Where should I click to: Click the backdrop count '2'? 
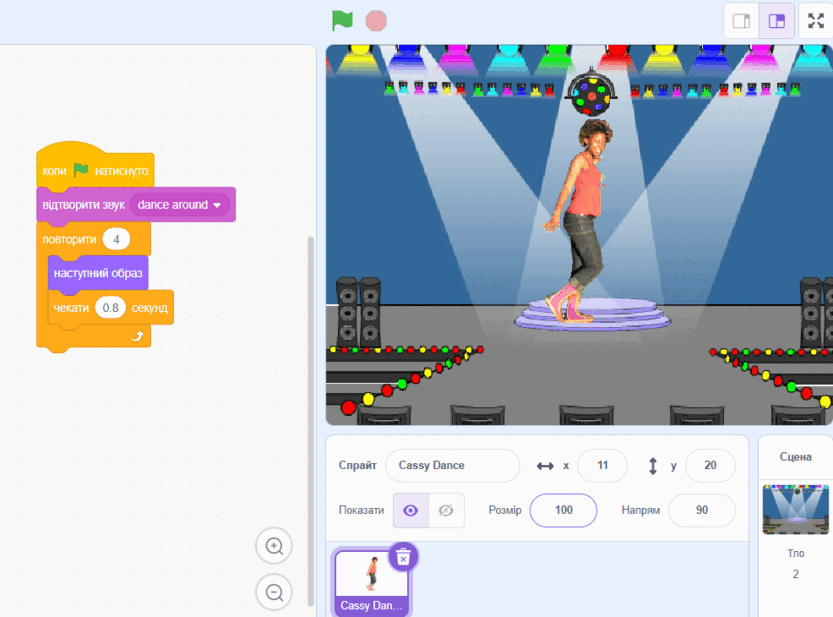(x=795, y=574)
